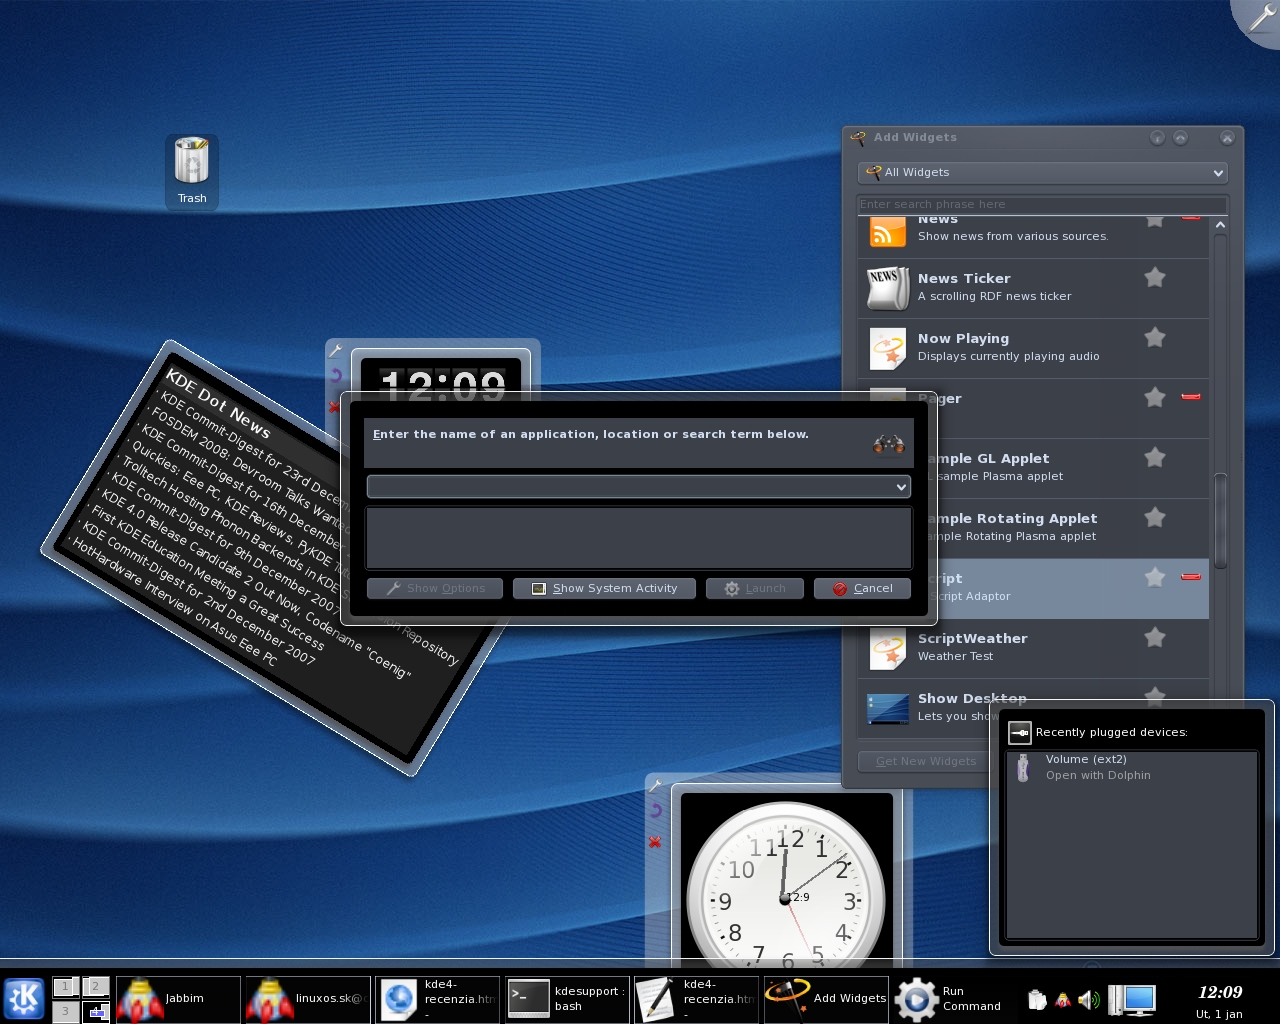Viewport: 1280px width, 1024px height.
Task: Toggle favorite star for Now Playing
Action: click(1155, 337)
